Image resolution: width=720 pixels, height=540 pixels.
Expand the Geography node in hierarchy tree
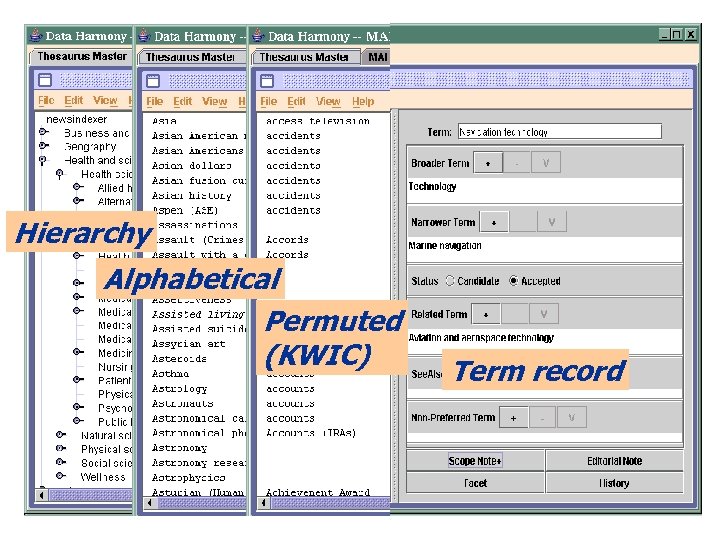(44, 146)
